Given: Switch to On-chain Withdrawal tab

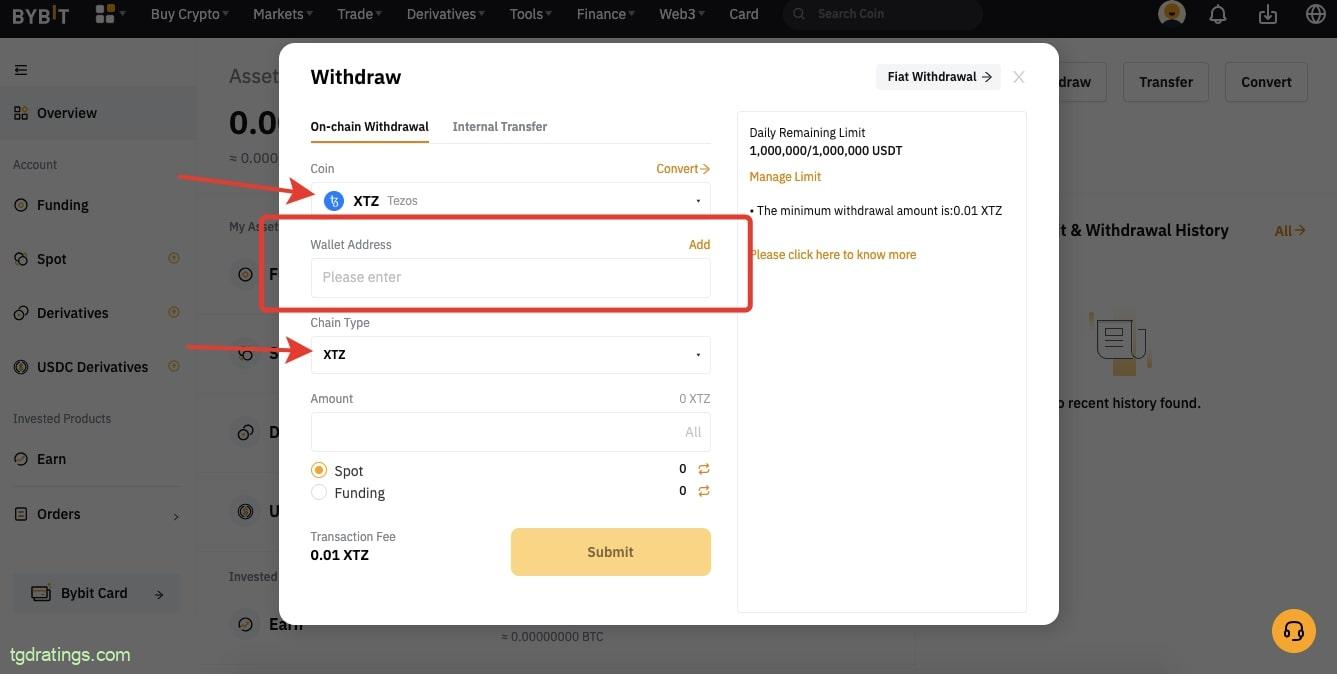Looking at the screenshot, I should point(369,127).
